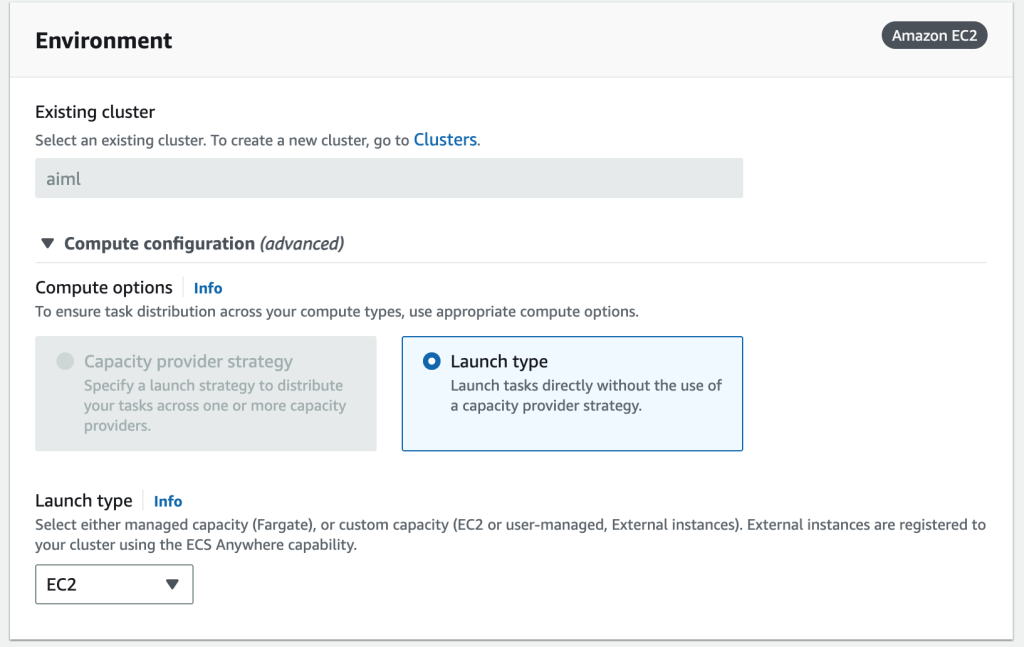Click the Launch type card description text
The height and width of the screenshot is (647, 1024).
click(586, 396)
